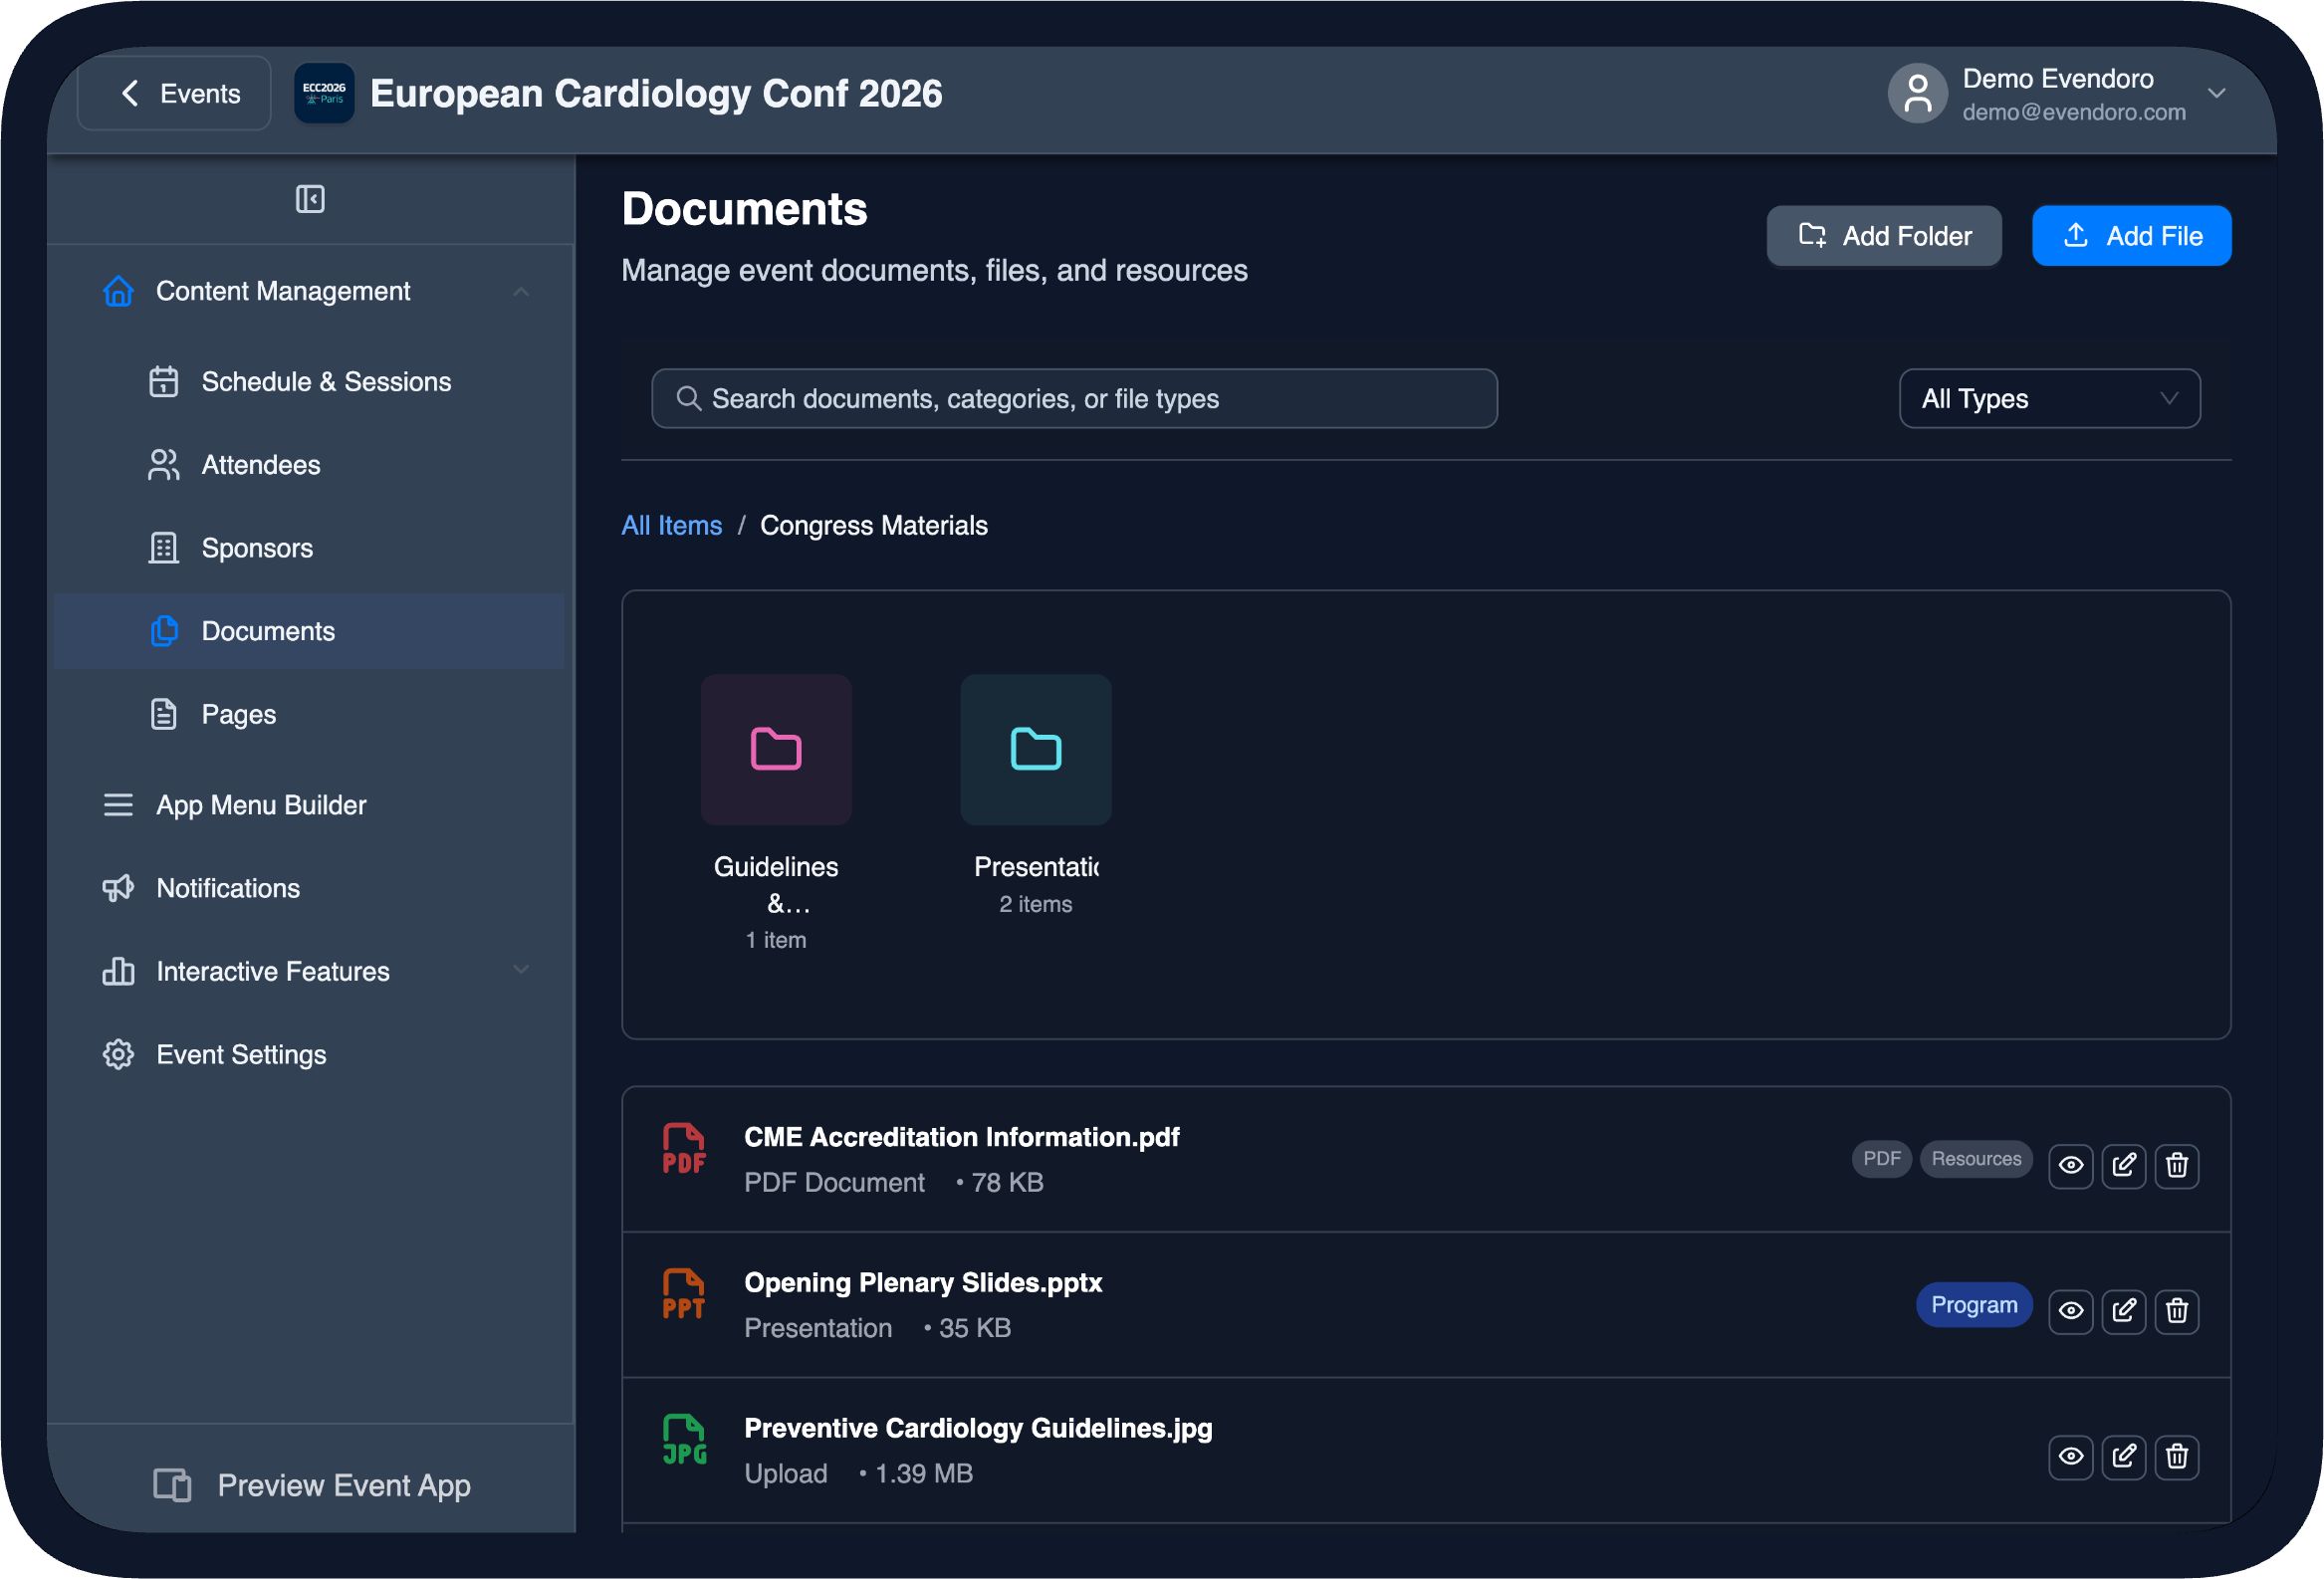The image size is (2324, 1579).
Task: Open the pink Guidelines folder
Action: (x=776, y=750)
